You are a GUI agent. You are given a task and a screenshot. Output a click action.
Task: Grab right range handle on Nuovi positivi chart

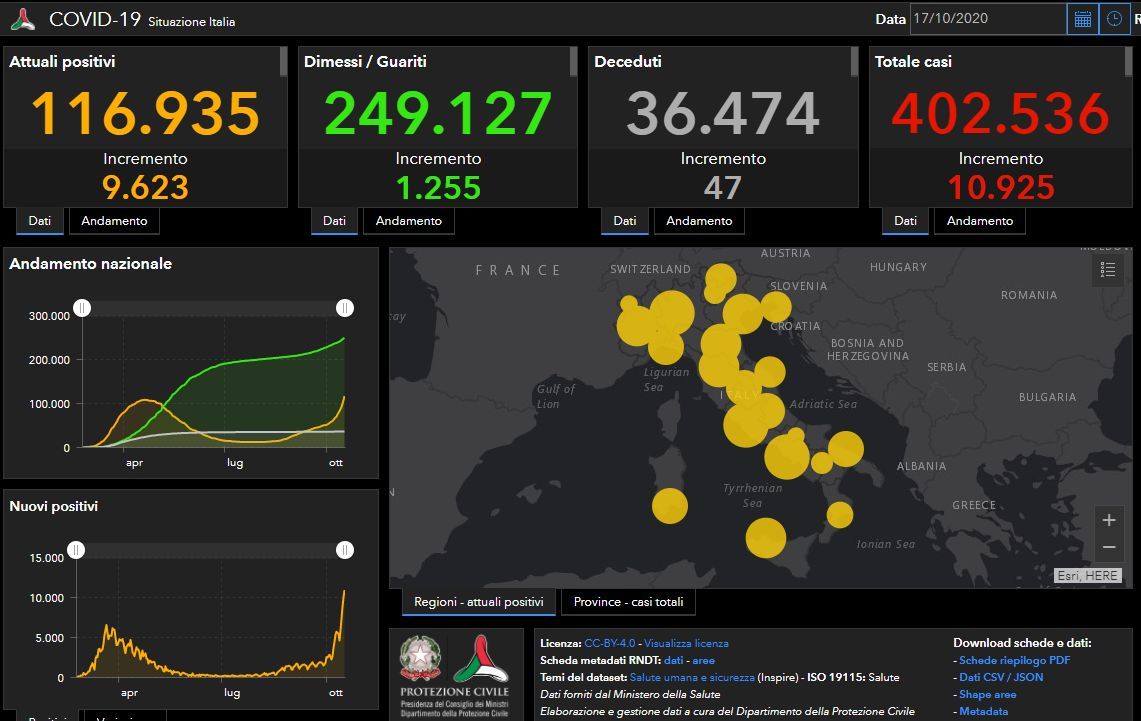345,550
